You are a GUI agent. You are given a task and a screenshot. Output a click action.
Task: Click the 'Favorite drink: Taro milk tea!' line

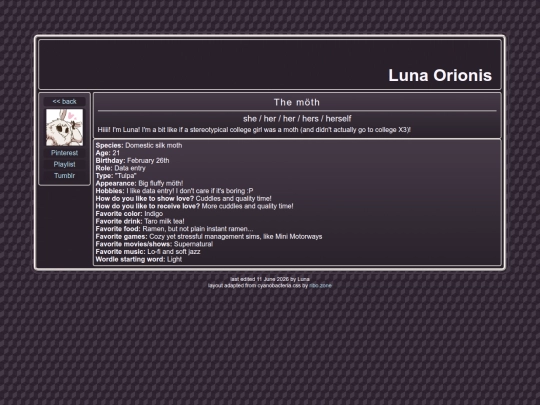(140, 221)
